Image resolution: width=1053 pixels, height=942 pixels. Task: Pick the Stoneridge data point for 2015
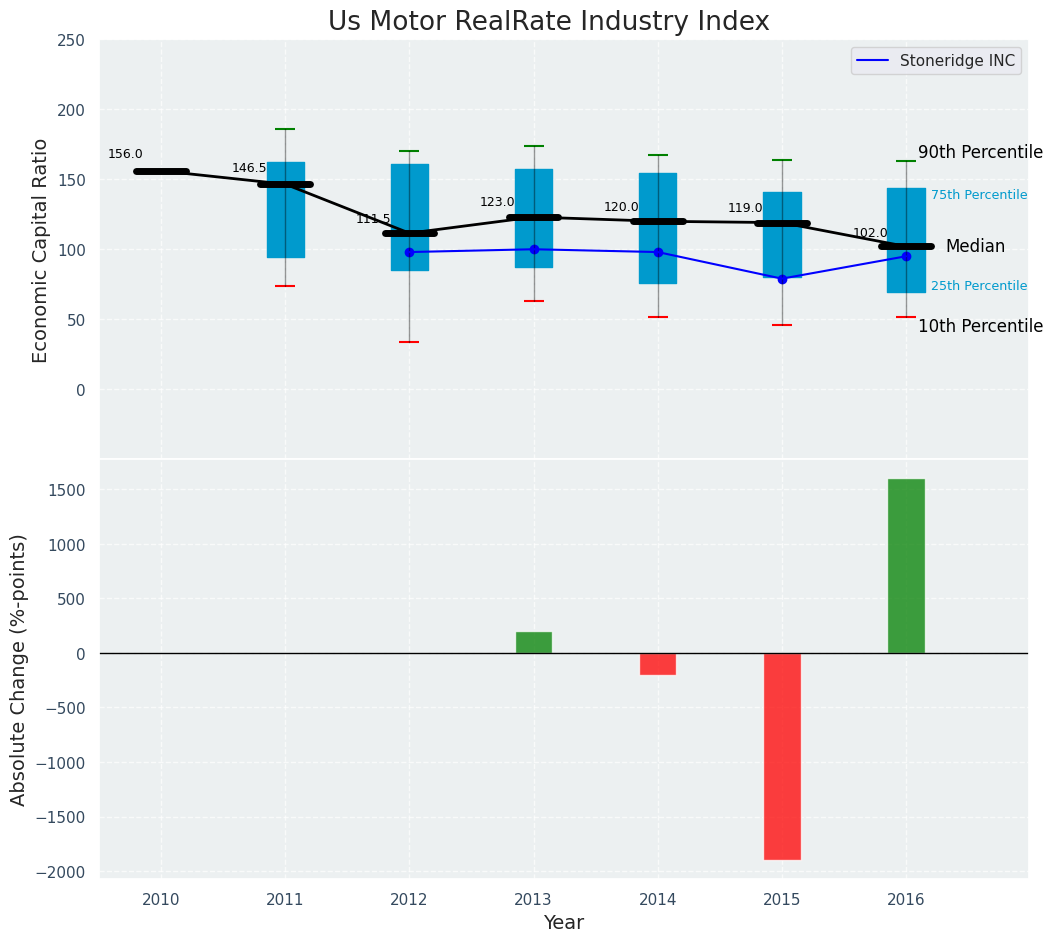coord(782,279)
